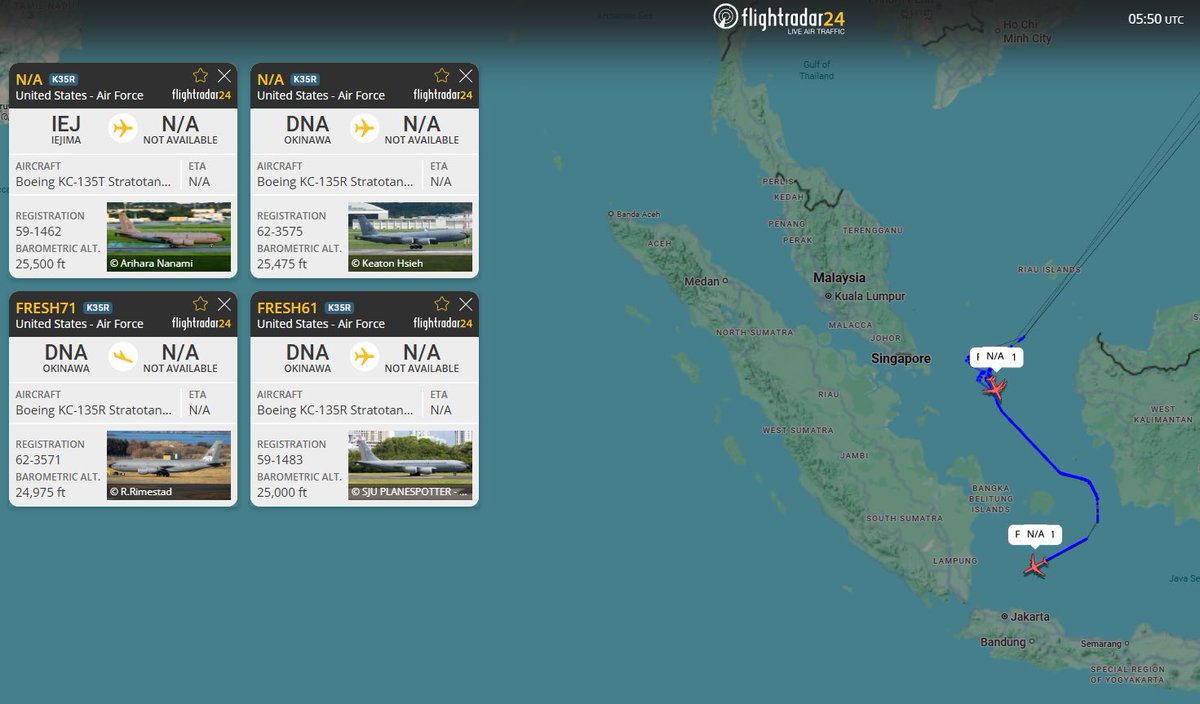Click Medan city label on map
1200x704 pixels.
pos(701,281)
